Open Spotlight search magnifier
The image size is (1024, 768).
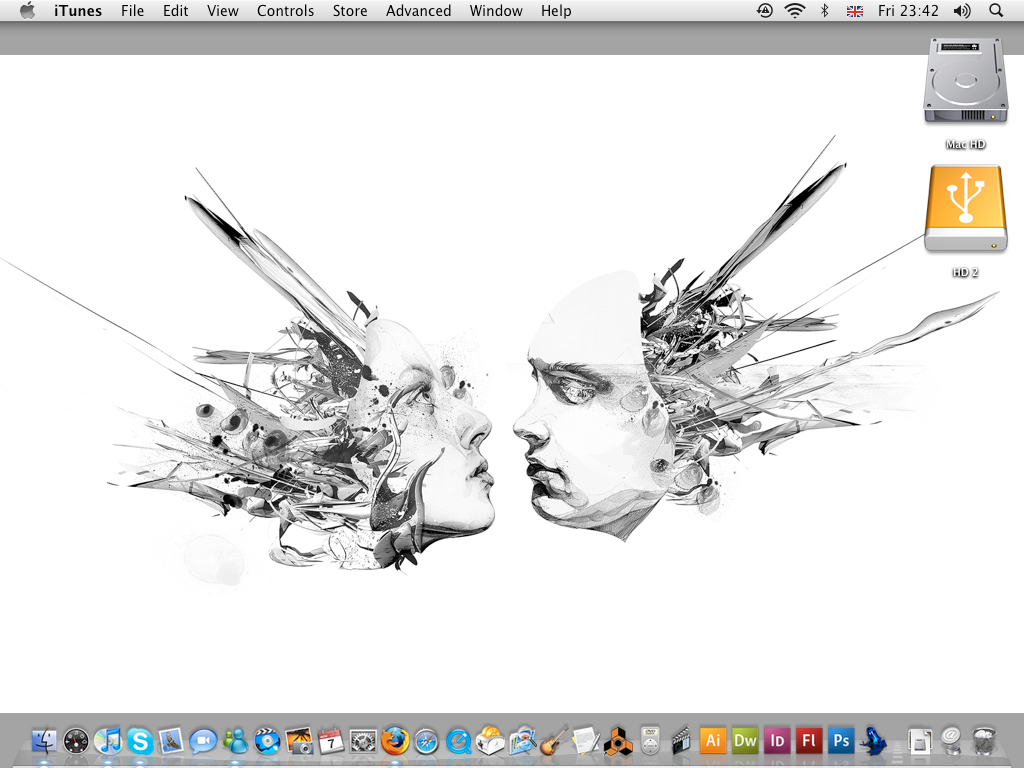[996, 10]
